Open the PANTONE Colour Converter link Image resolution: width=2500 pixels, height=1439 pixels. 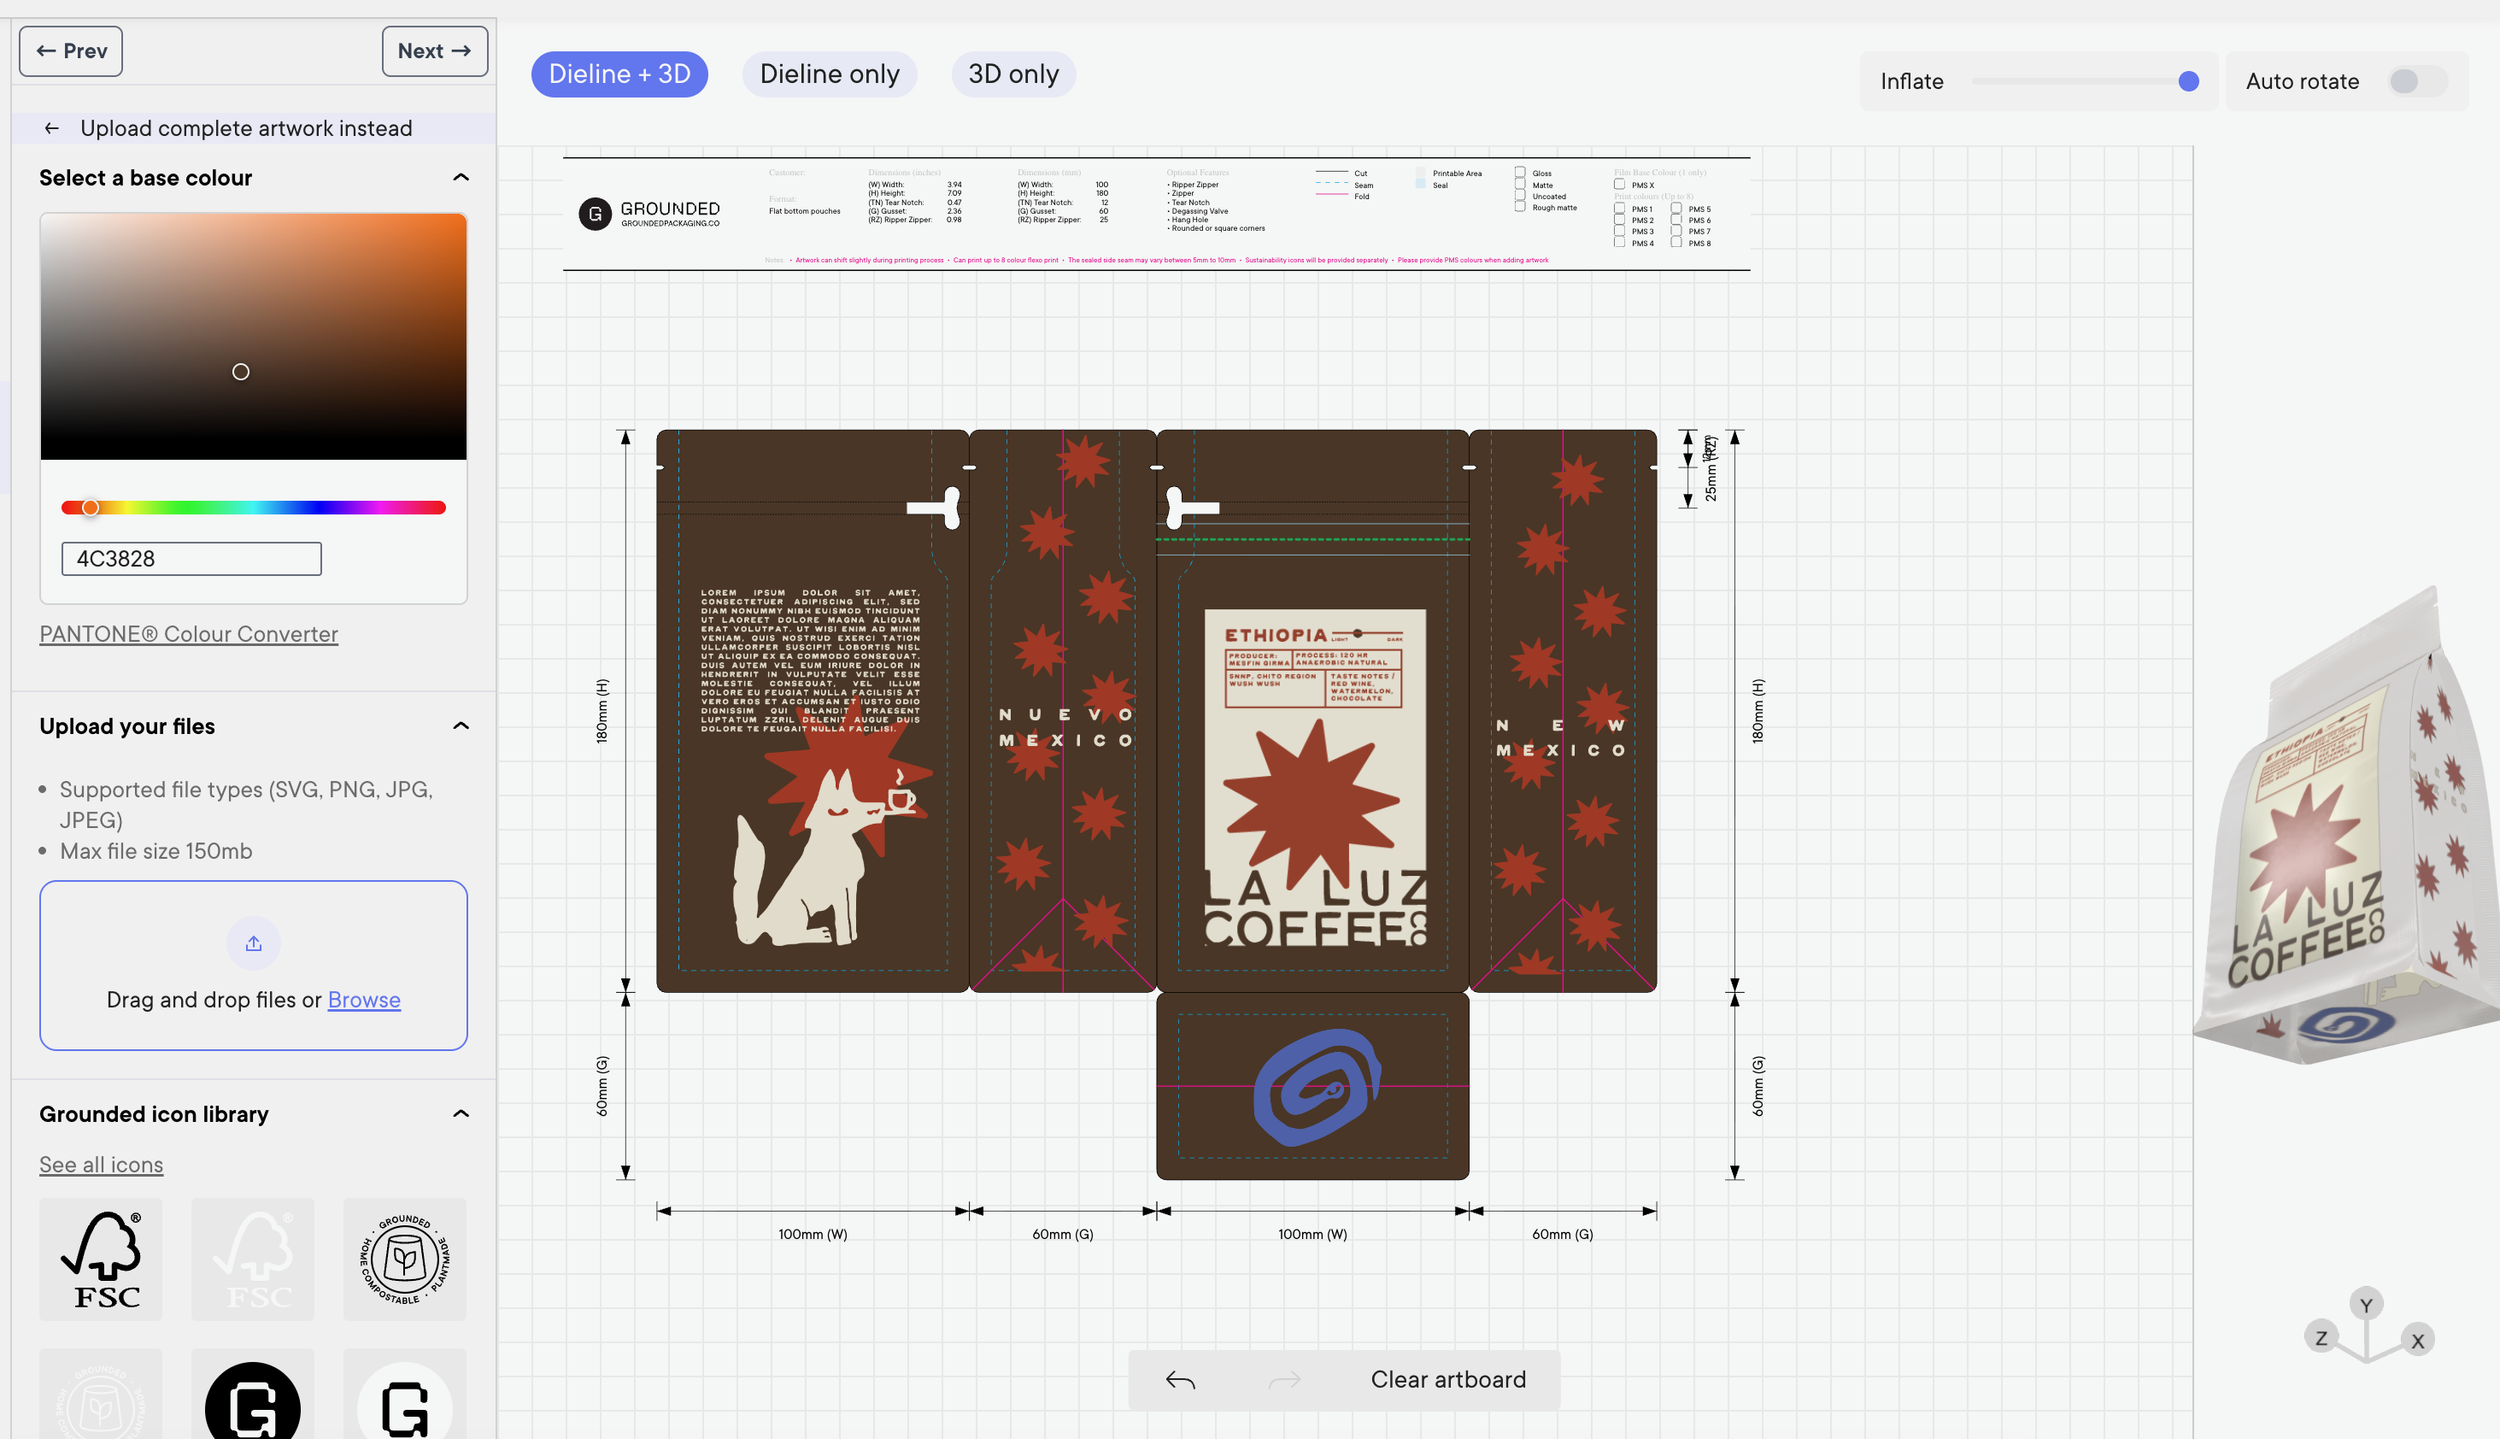click(x=189, y=634)
